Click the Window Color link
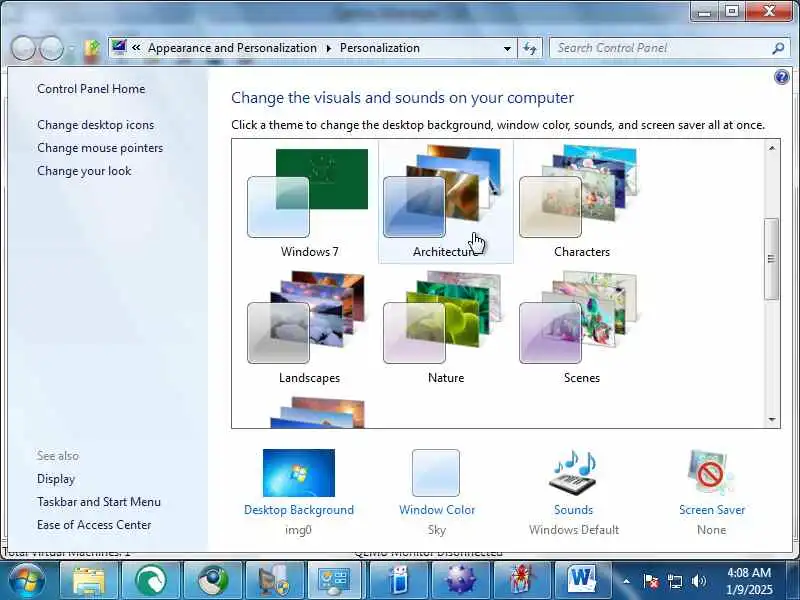 [437, 510]
